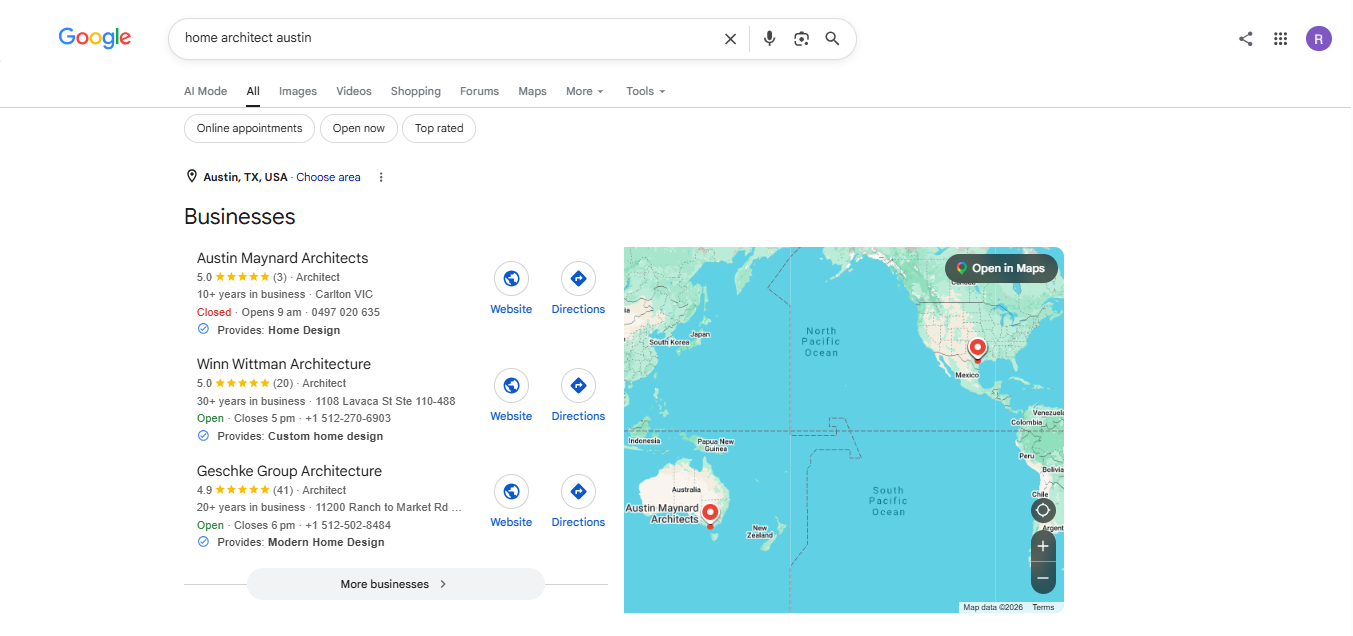Screen dimensions: 1353x636
Task: Expand the Tools dropdown
Action: 645,91
